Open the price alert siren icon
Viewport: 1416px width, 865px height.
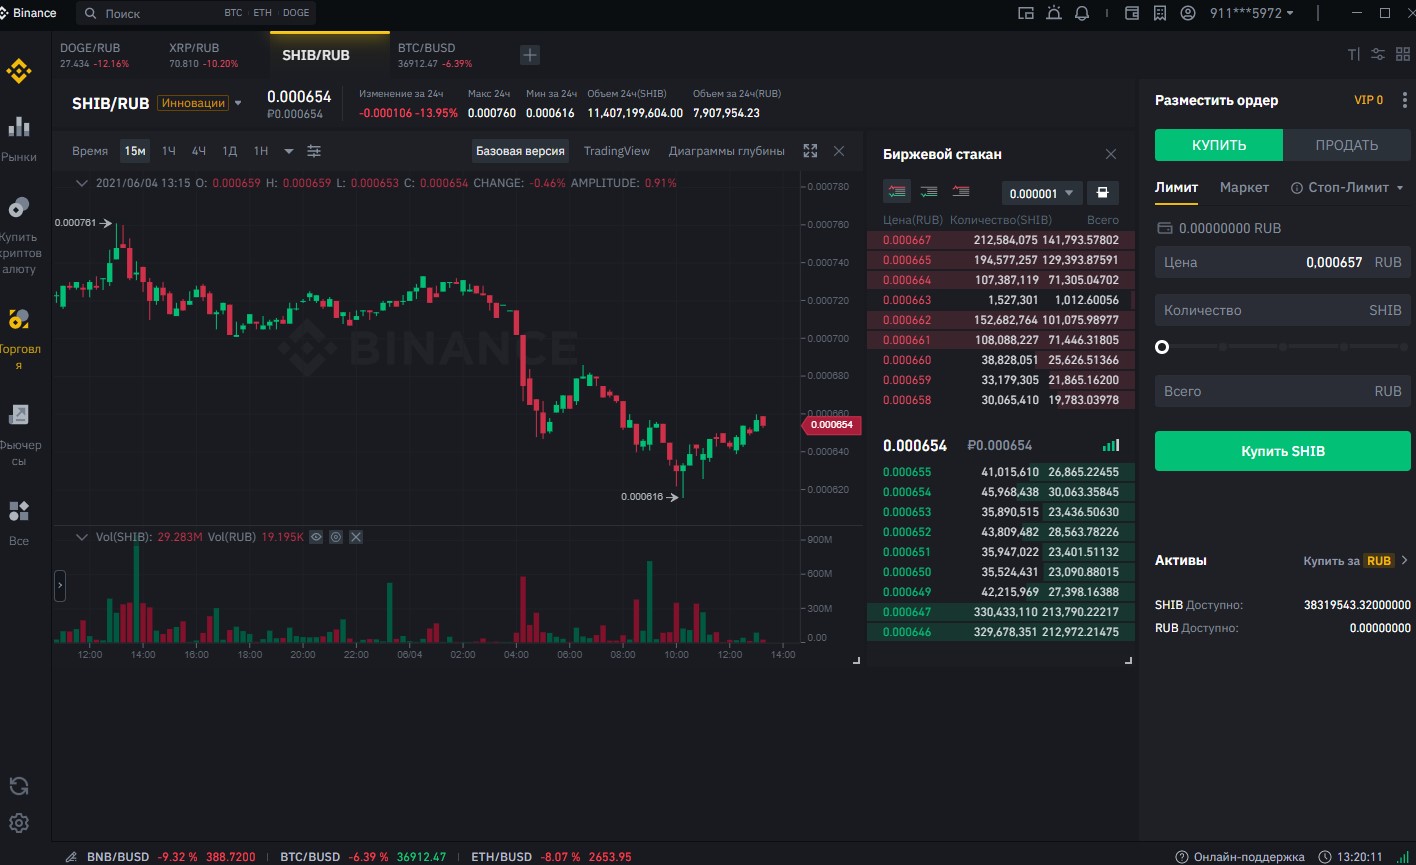pos(1053,13)
